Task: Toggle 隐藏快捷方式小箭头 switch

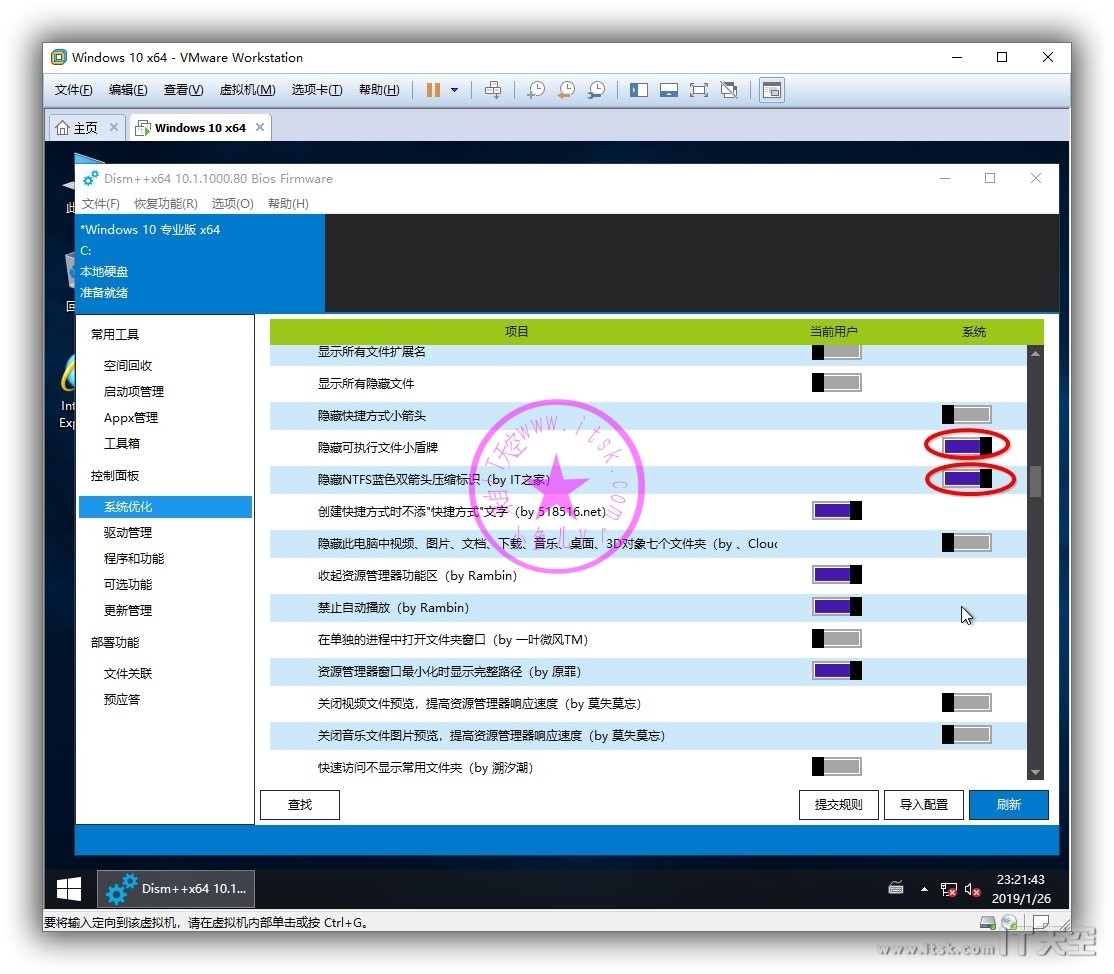Action: tap(966, 414)
